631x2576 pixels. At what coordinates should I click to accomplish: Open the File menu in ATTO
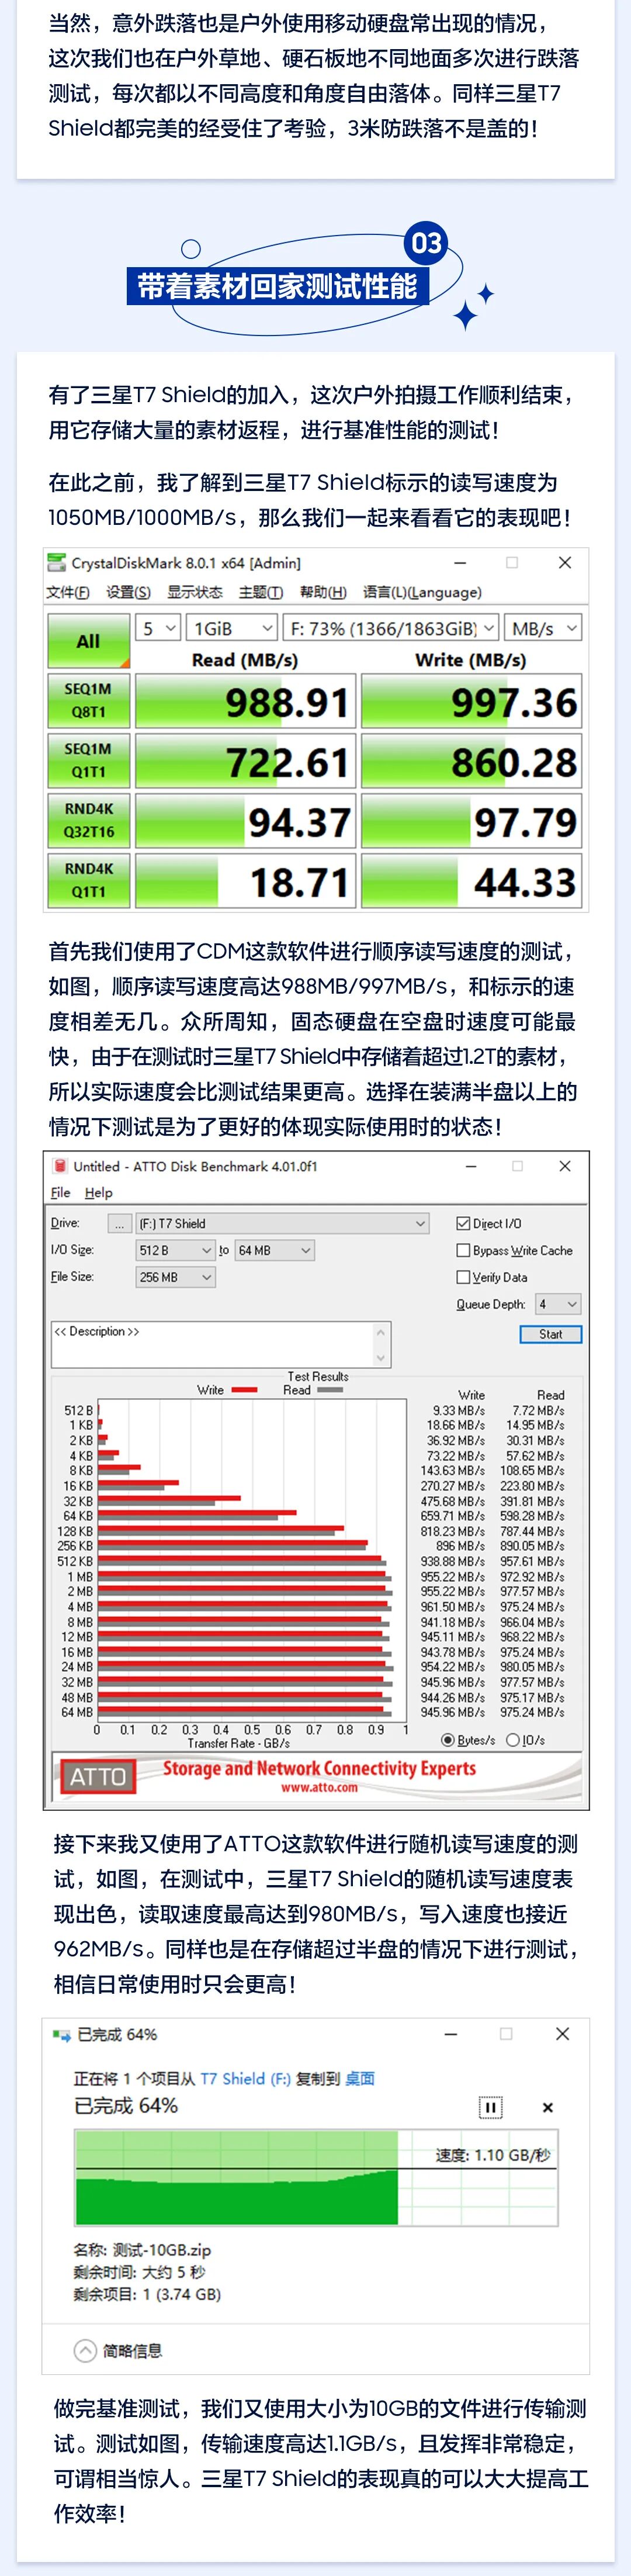[61, 1192]
